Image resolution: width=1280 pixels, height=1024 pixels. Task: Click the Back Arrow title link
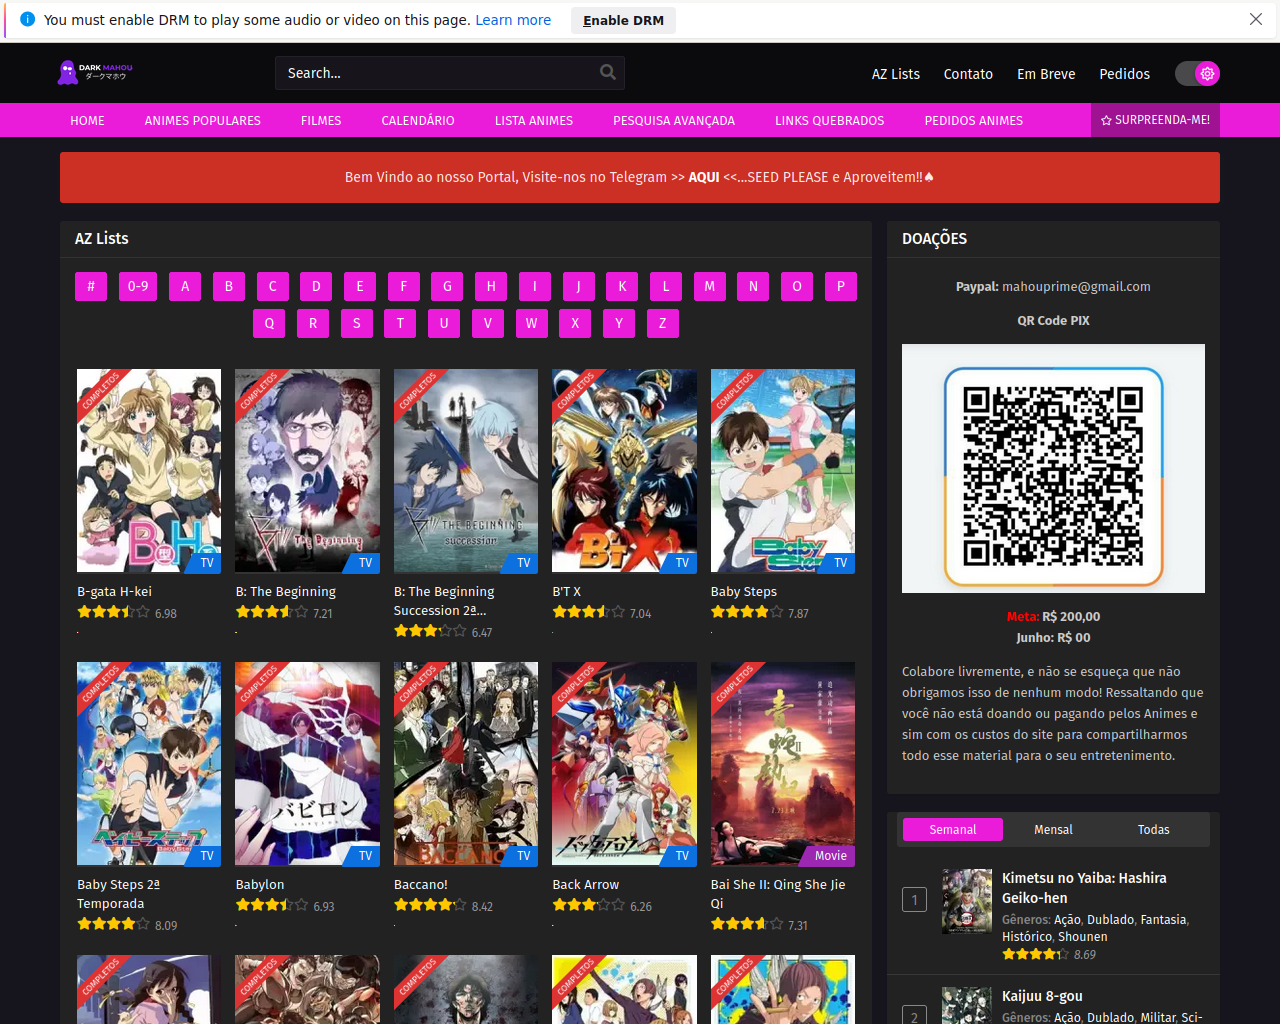tap(585, 885)
